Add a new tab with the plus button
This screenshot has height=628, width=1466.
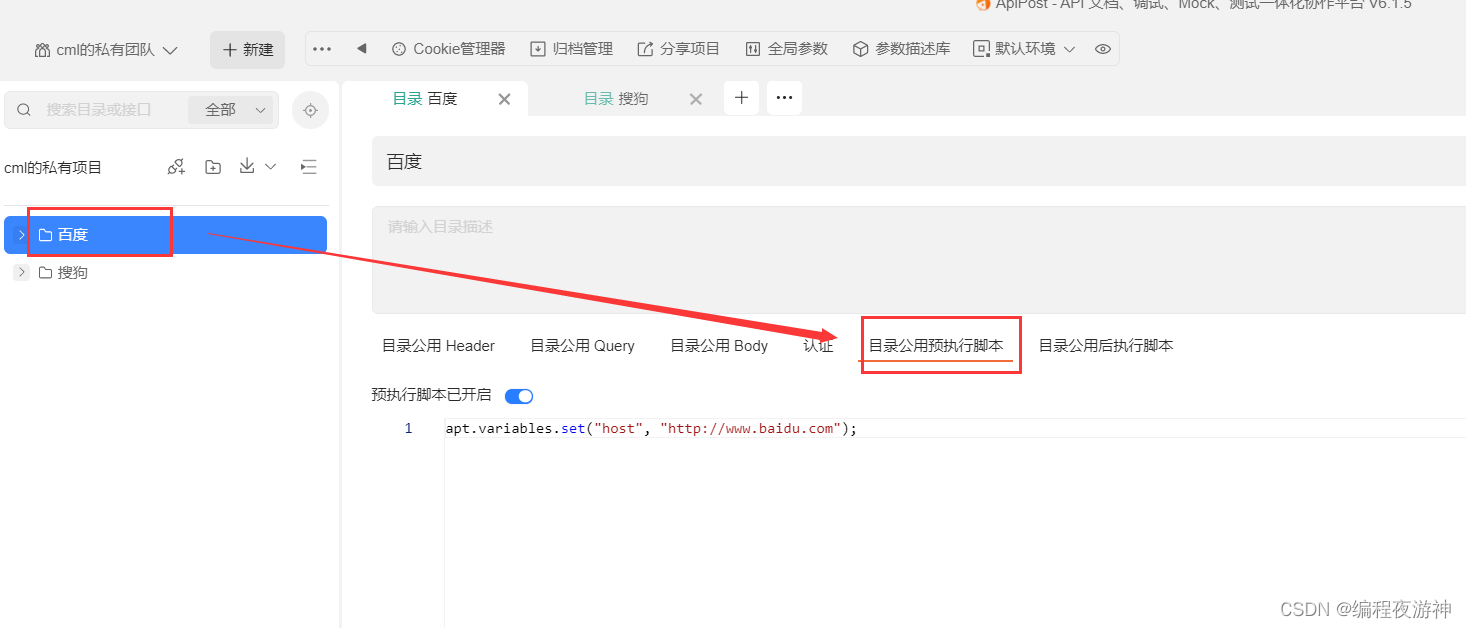[741, 97]
